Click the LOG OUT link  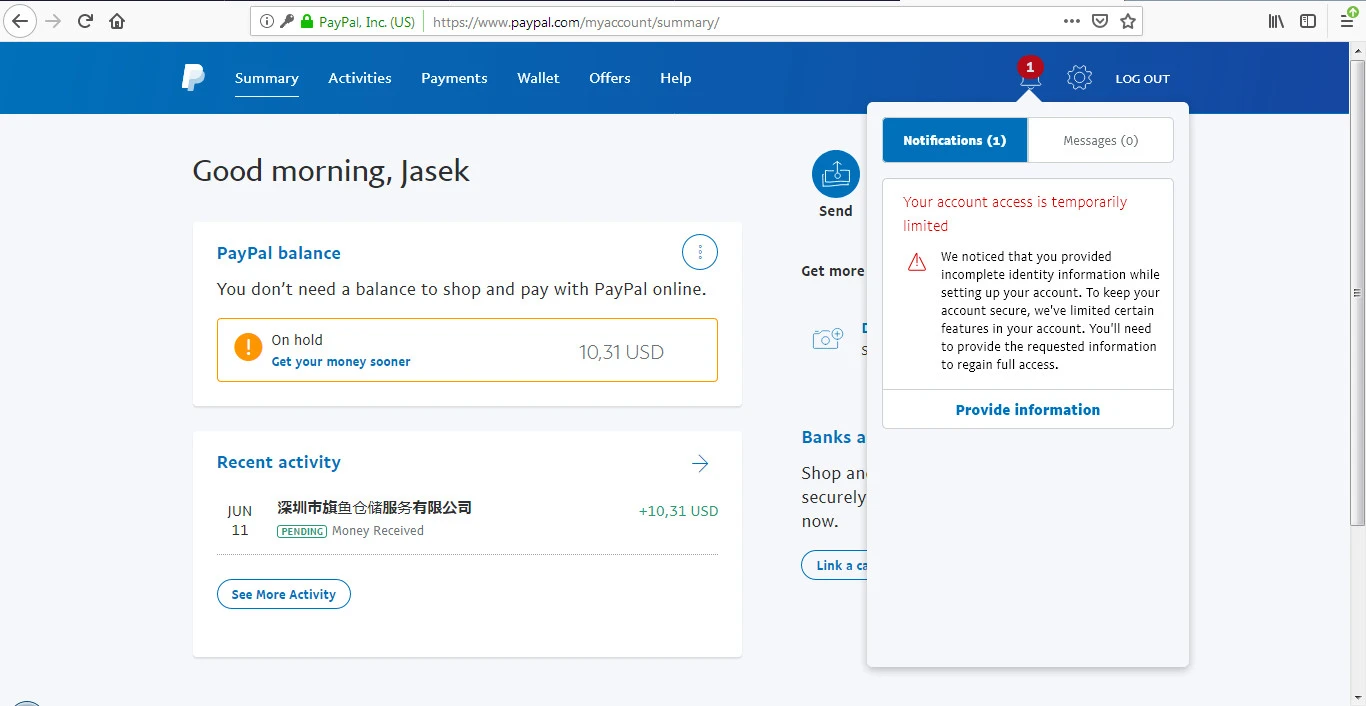[1142, 79]
